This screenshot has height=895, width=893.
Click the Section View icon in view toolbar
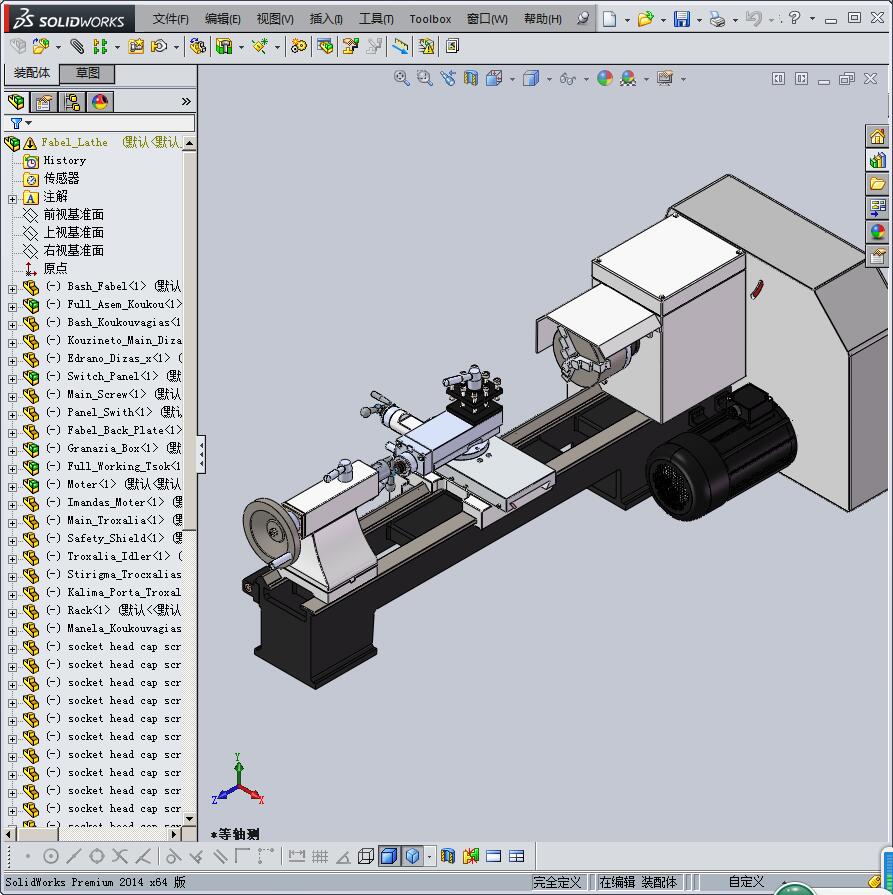coord(471,78)
